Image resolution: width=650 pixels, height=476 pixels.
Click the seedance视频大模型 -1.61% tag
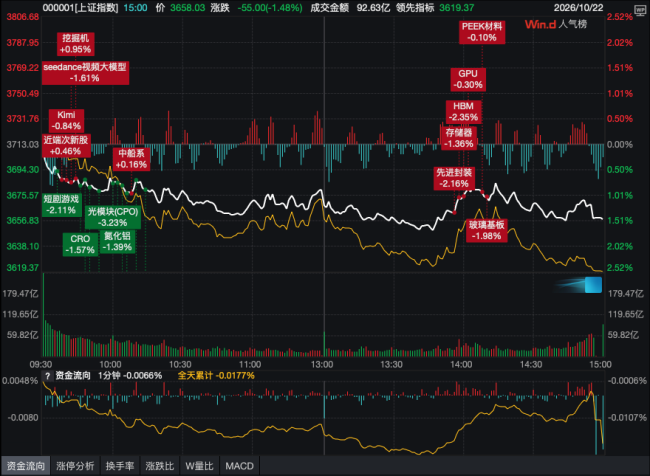click(85, 73)
